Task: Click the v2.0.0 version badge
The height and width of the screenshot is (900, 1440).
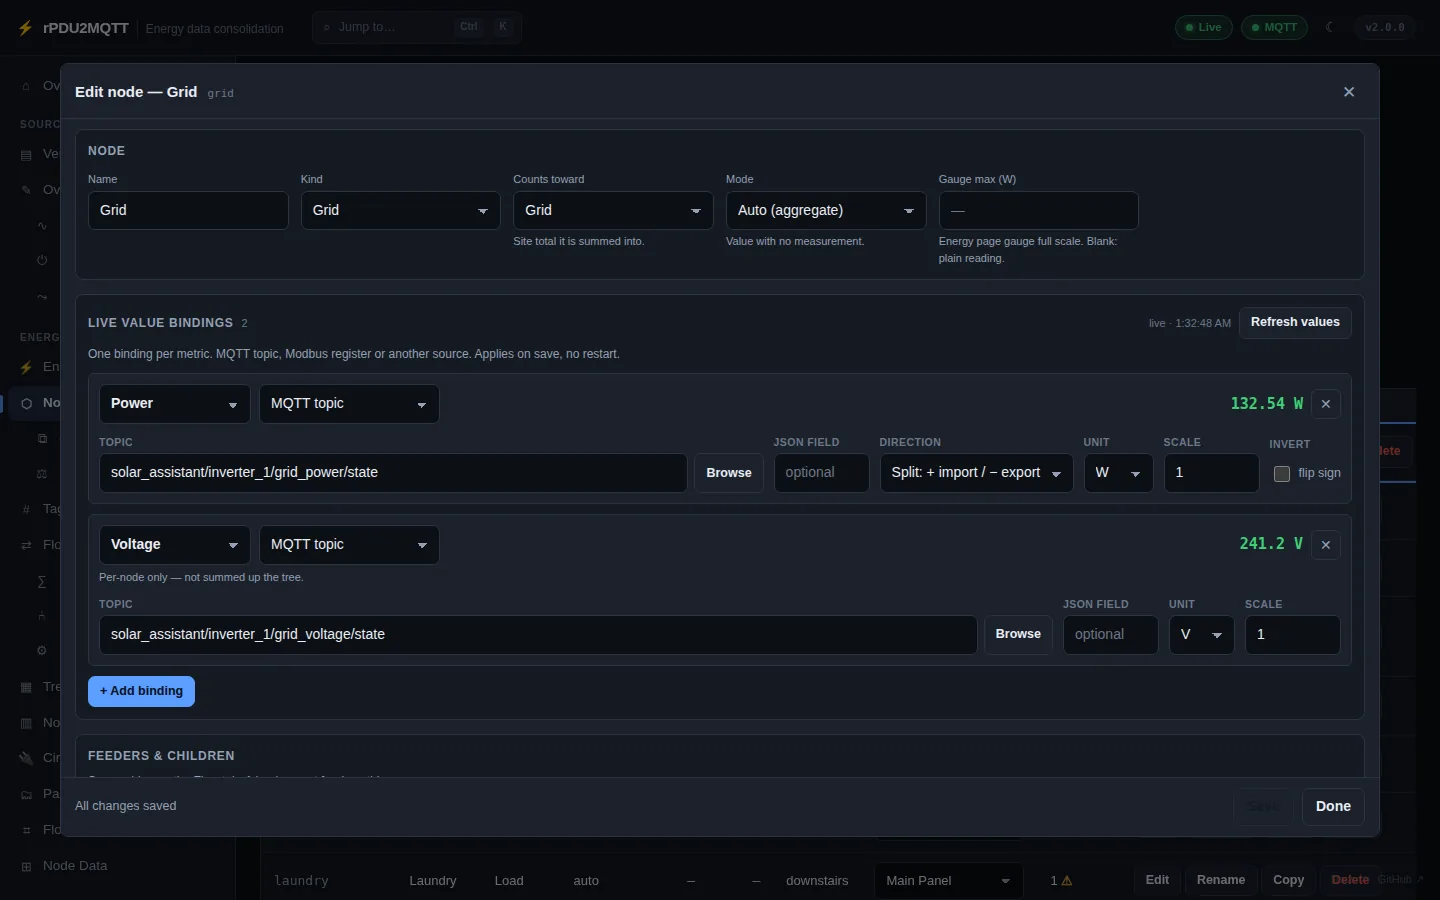Action: click(1385, 28)
